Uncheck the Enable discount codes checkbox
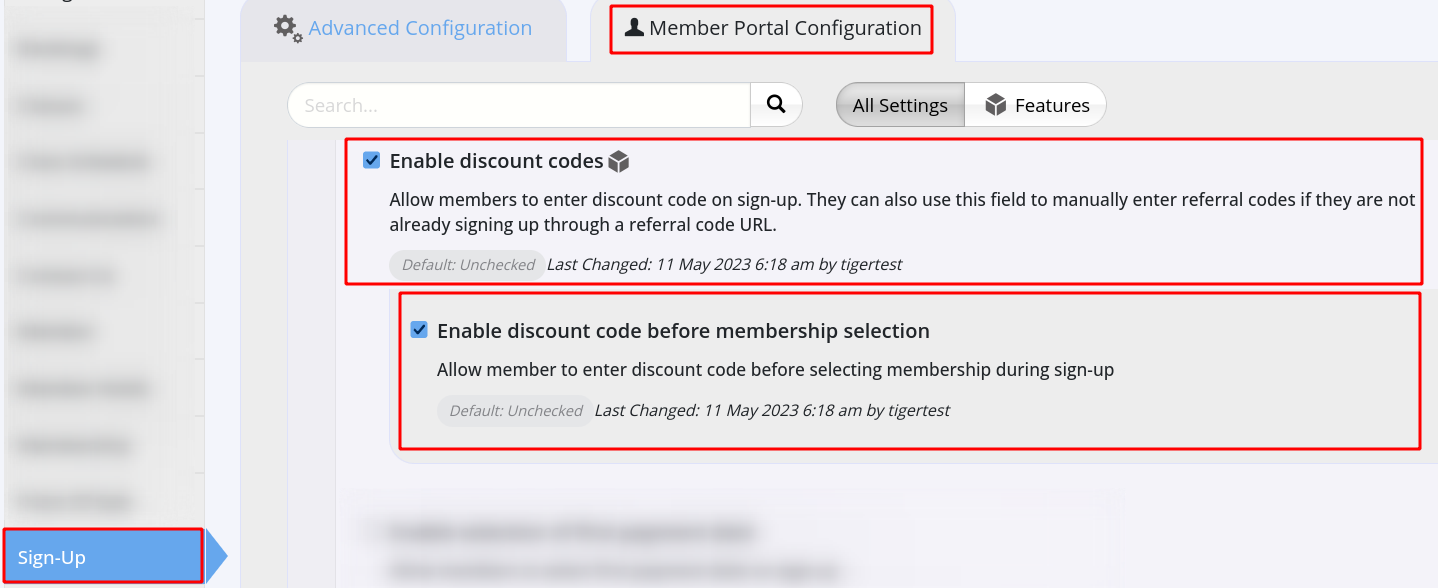Image resolution: width=1438 pixels, height=588 pixels. click(372, 160)
